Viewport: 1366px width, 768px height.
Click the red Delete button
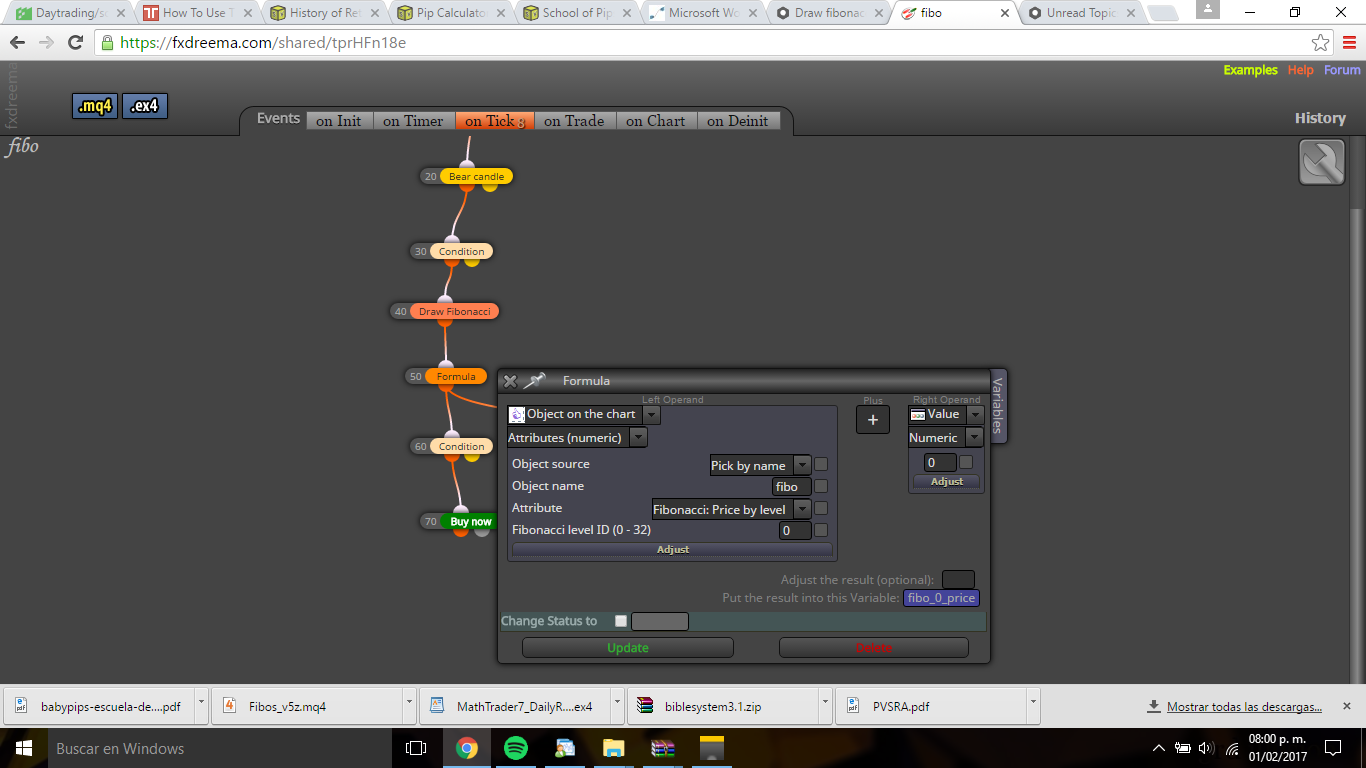[874, 648]
